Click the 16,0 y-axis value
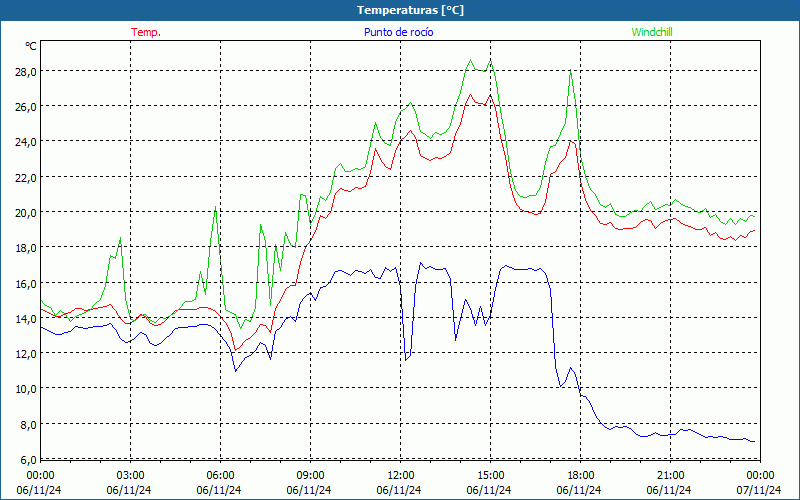The height and width of the screenshot is (500, 800). (26, 283)
